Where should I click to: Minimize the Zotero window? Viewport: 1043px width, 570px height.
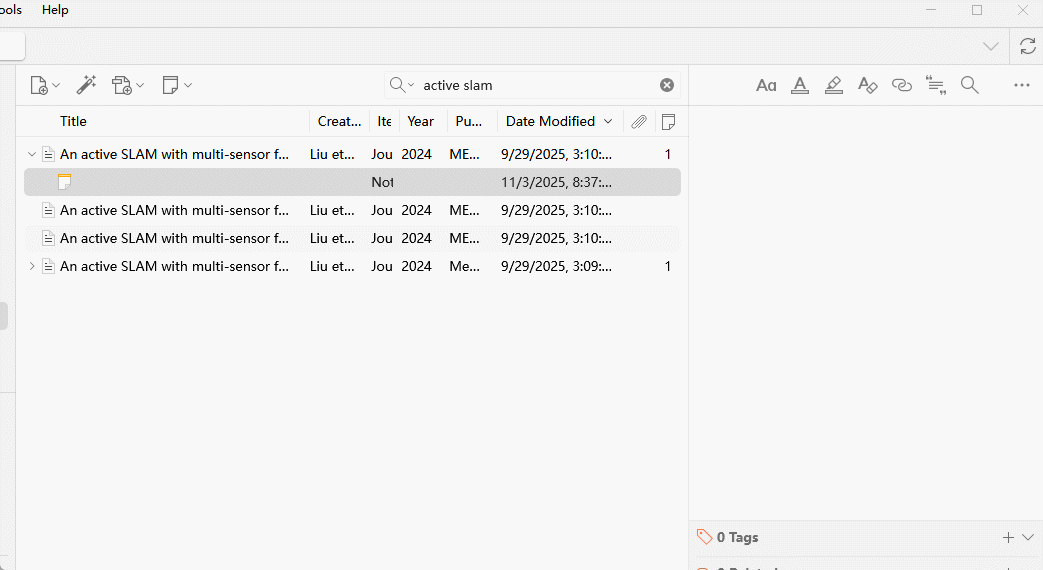(931, 10)
